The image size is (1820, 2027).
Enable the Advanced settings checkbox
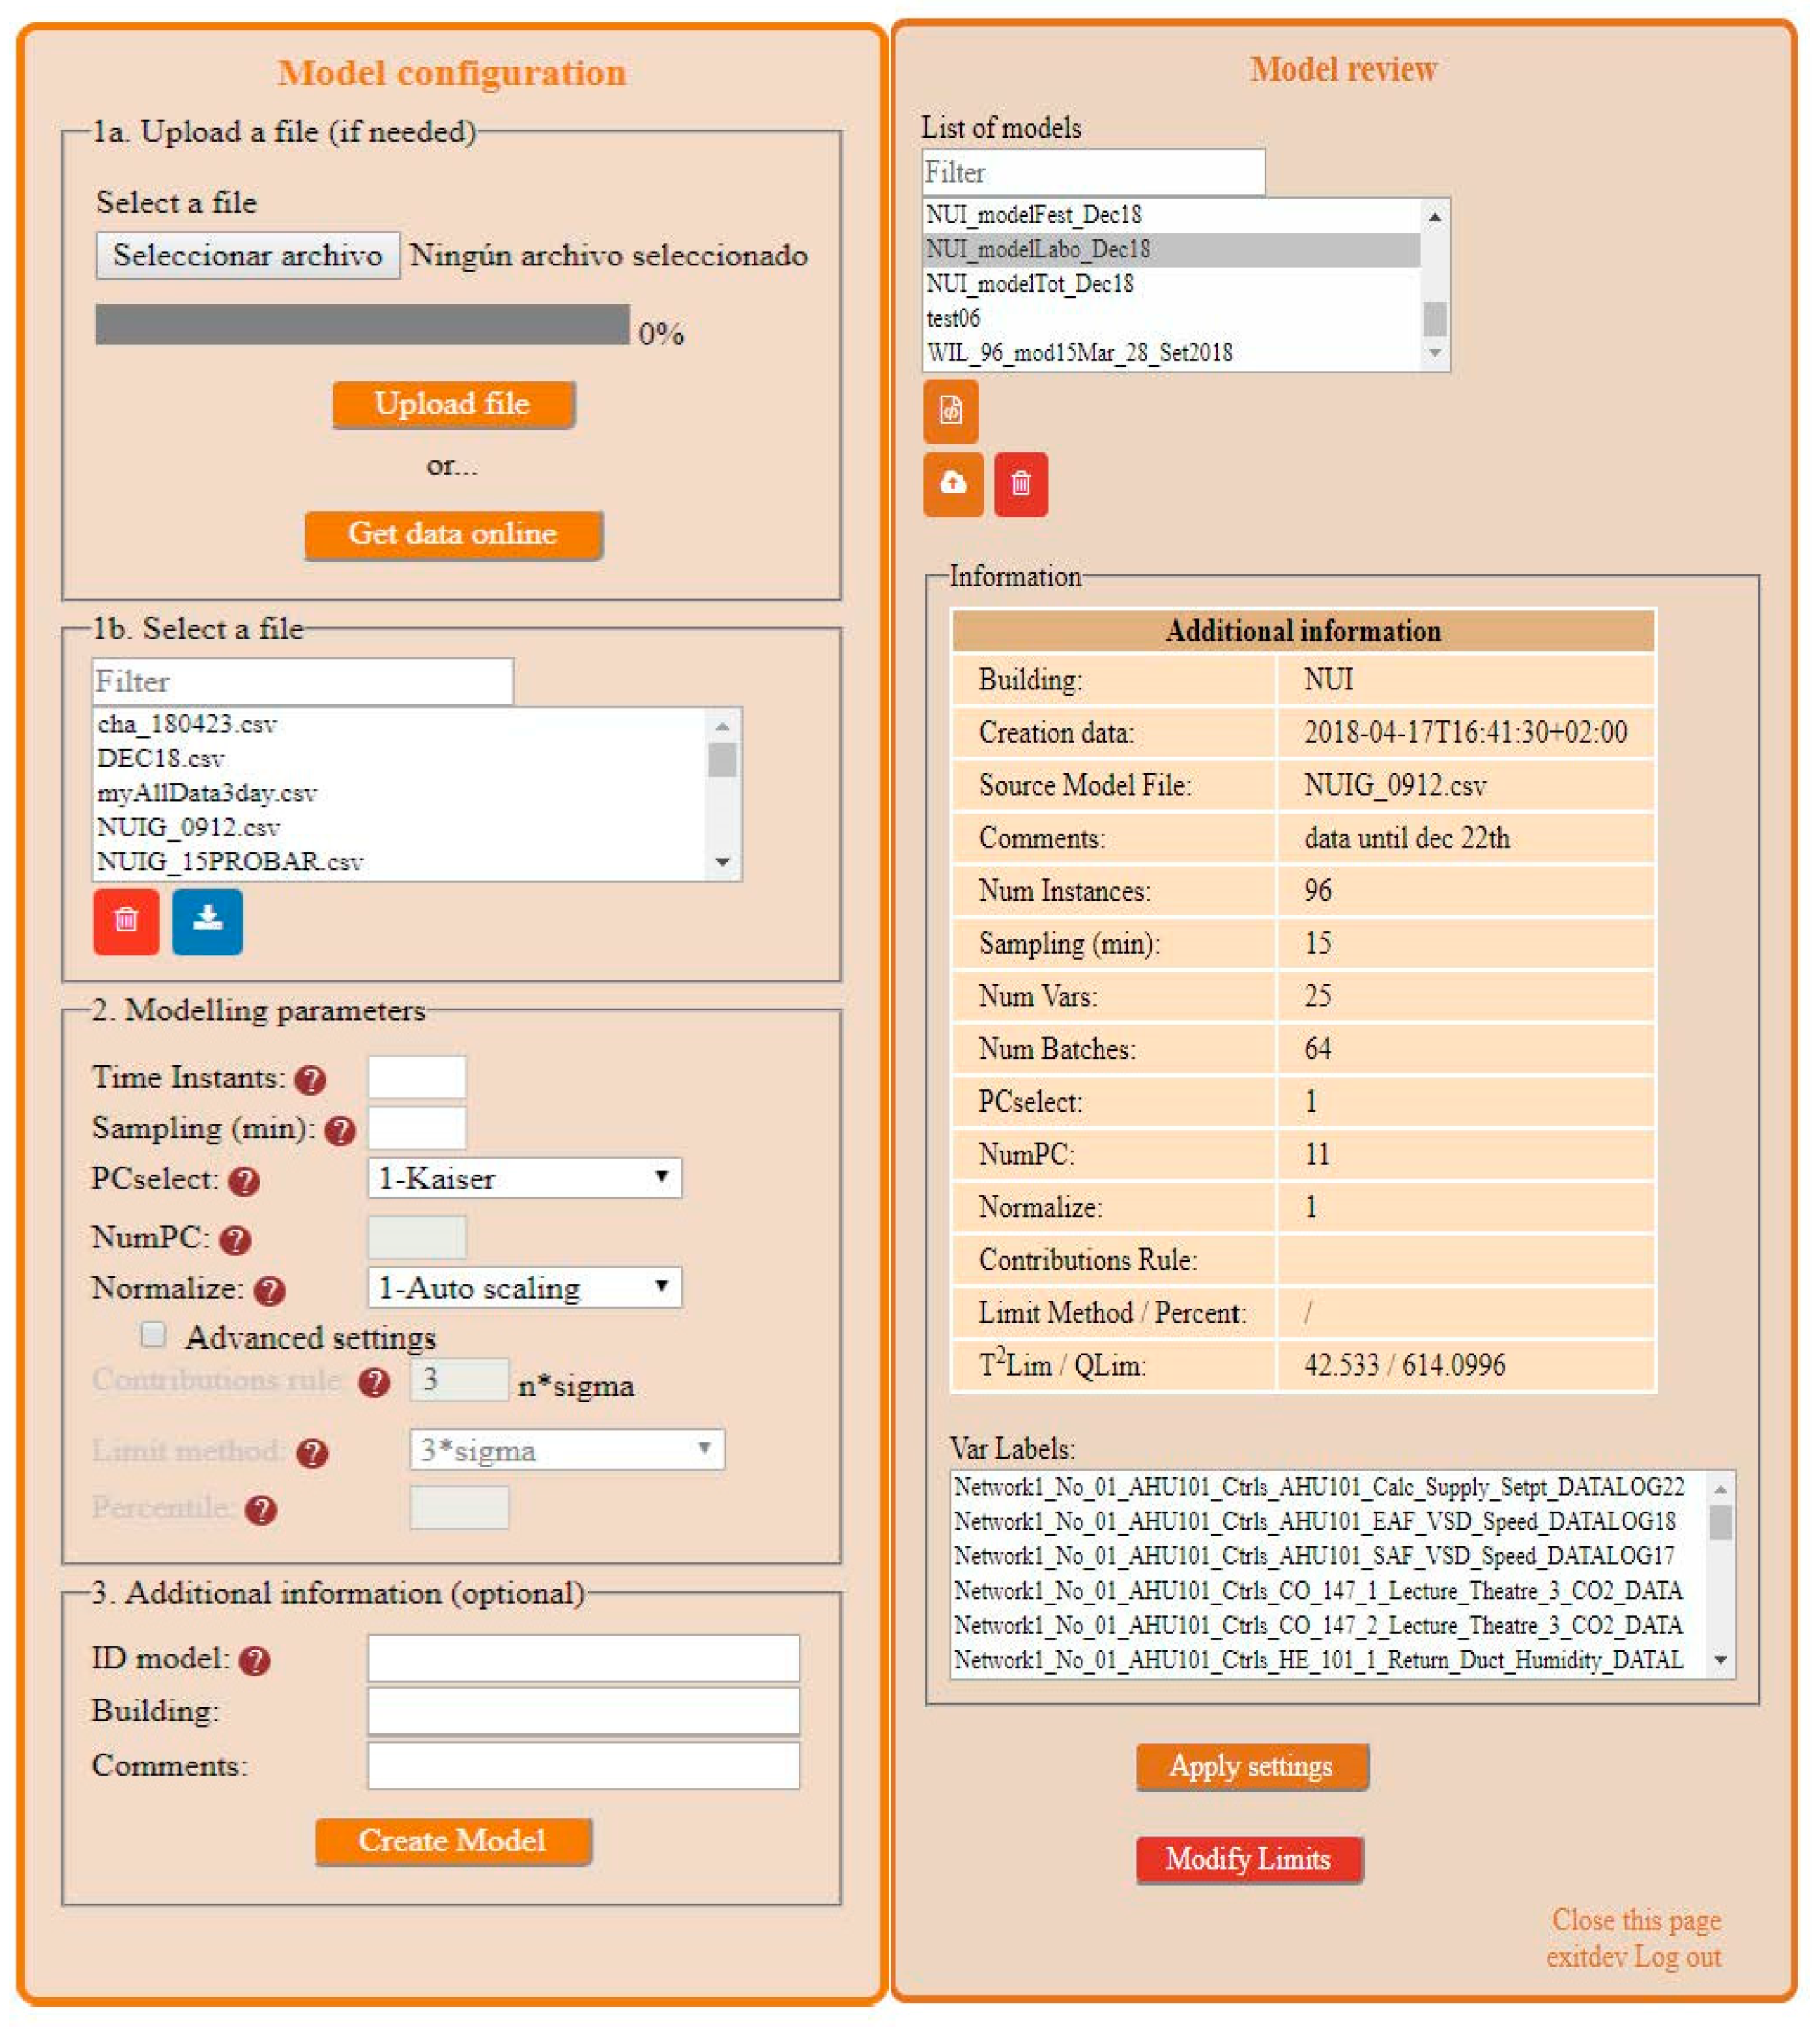[153, 1334]
